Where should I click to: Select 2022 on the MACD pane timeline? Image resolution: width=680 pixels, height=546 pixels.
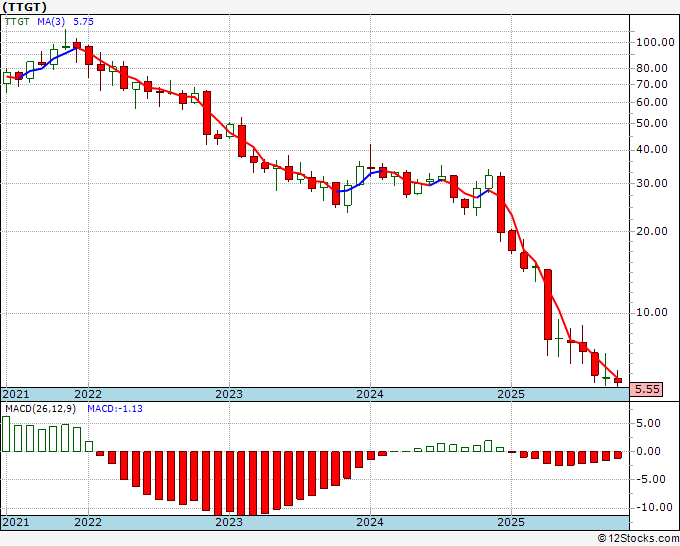88,522
